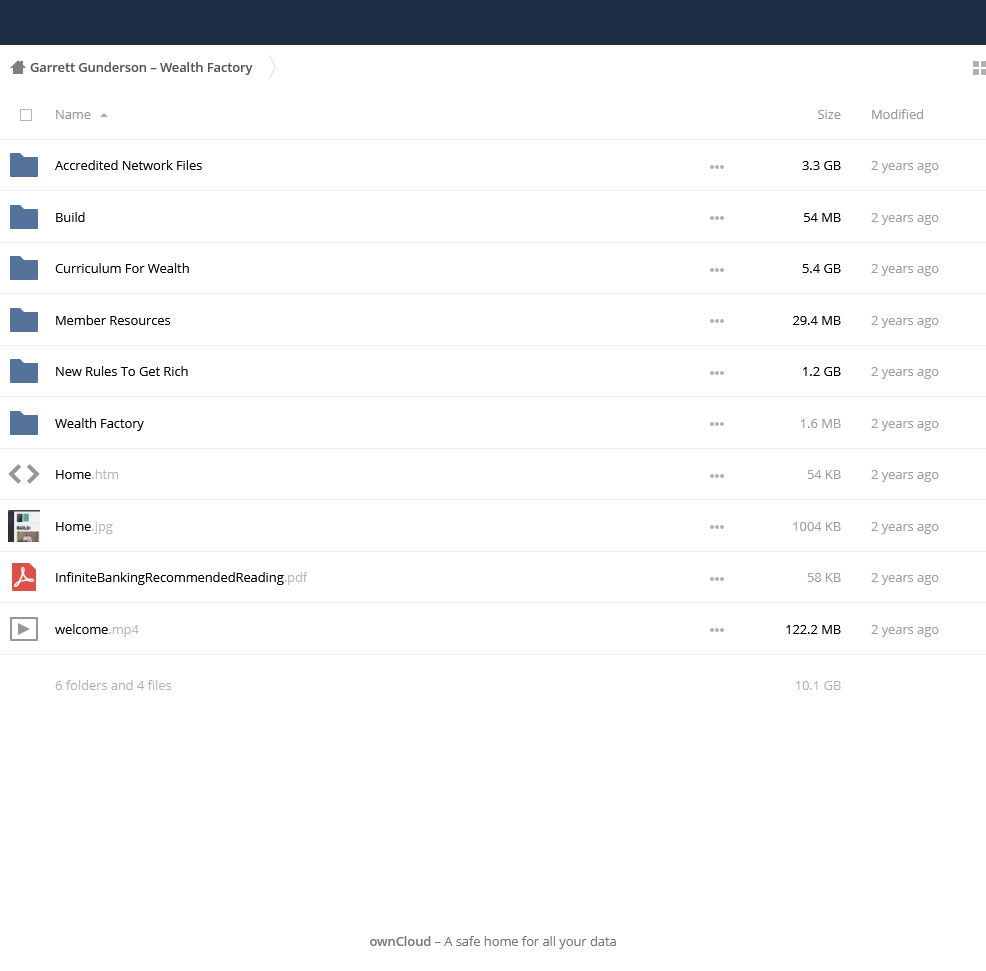The width and height of the screenshot is (986, 971).
Task: Sort files by Modified column
Action: point(897,114)
